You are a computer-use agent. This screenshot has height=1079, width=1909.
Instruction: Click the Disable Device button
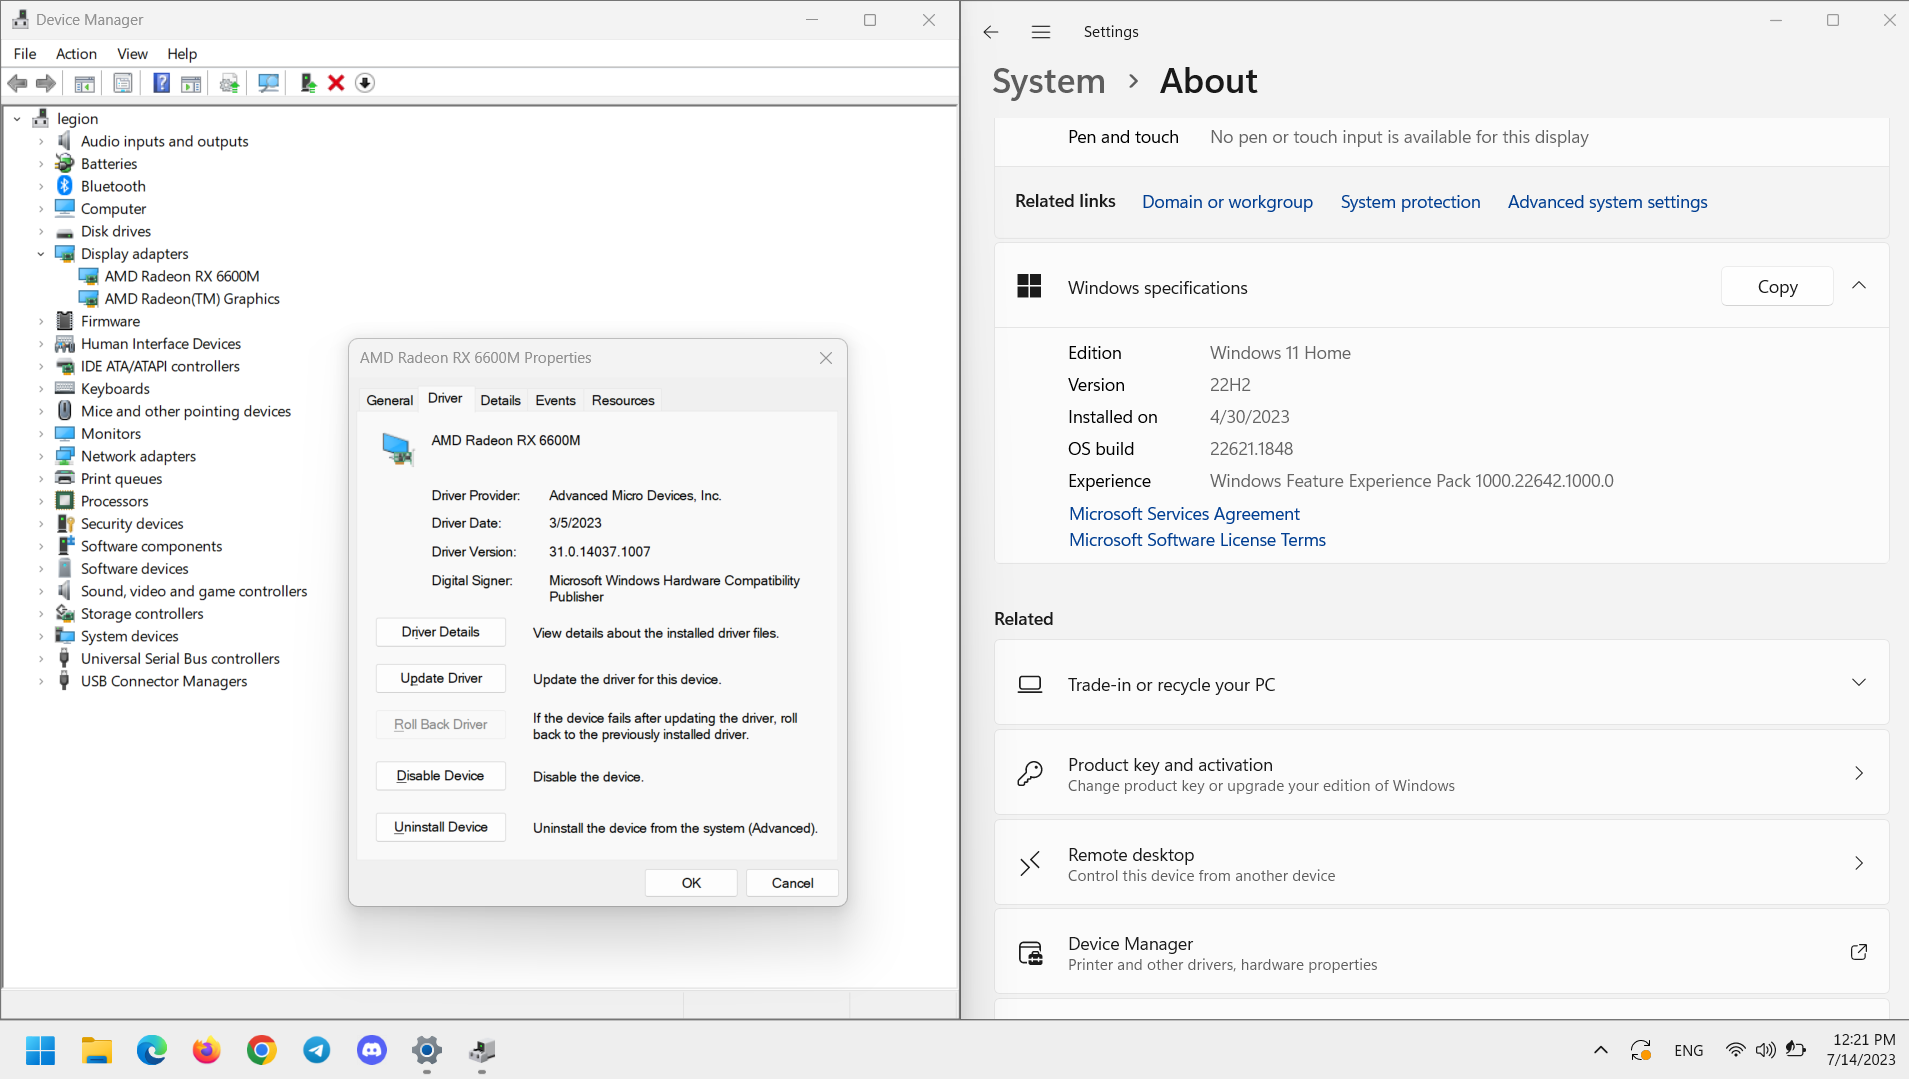point(441,776)
